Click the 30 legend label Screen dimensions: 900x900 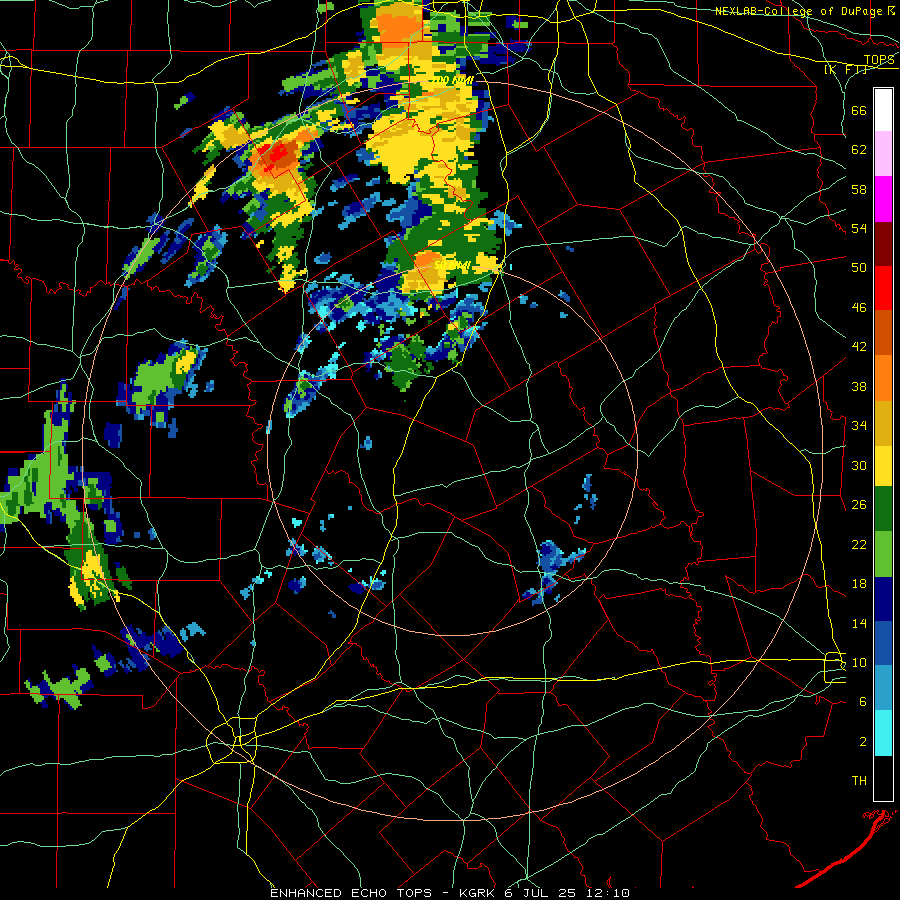859,465
